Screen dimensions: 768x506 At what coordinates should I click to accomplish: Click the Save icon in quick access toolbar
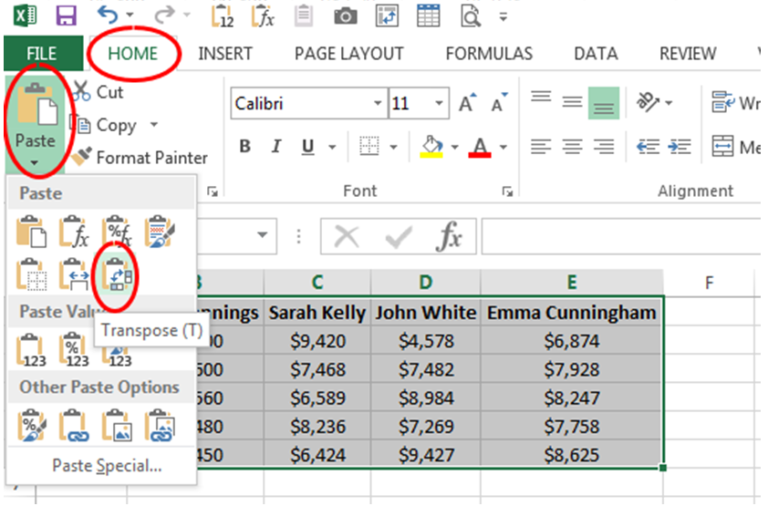coord(66,16)
